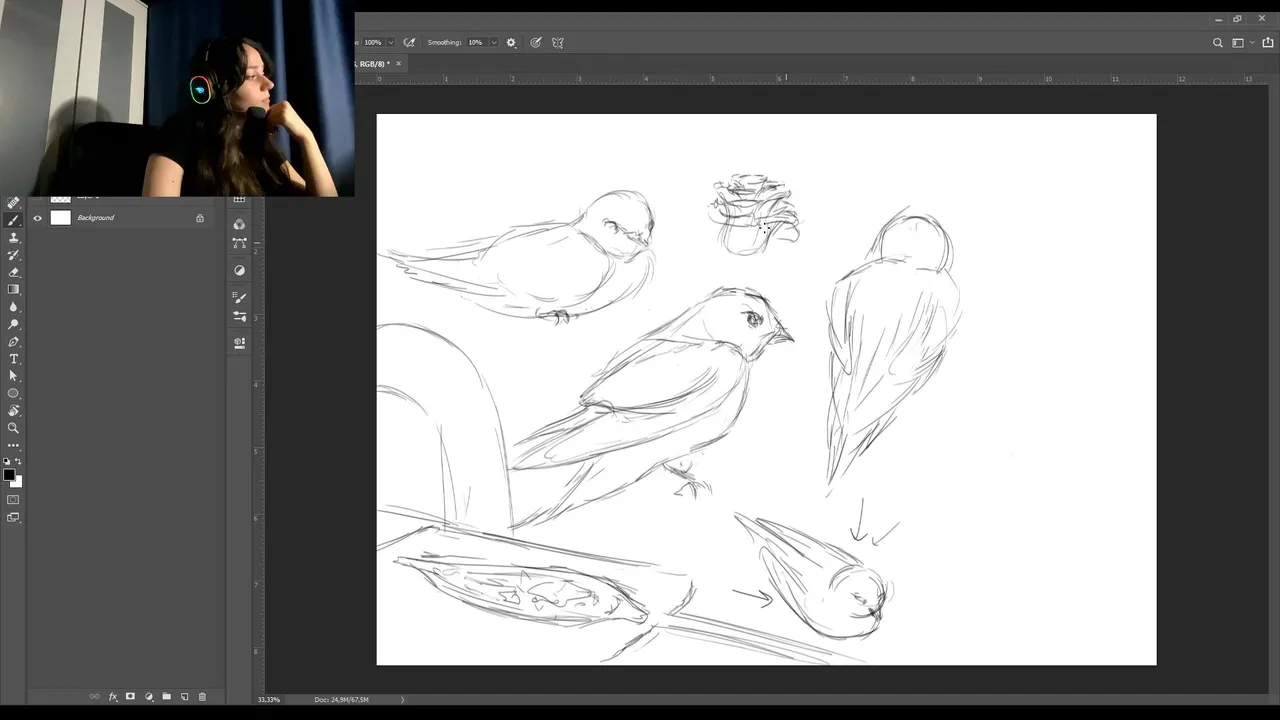Expand the status bar info arrow

tap(403, 699)
